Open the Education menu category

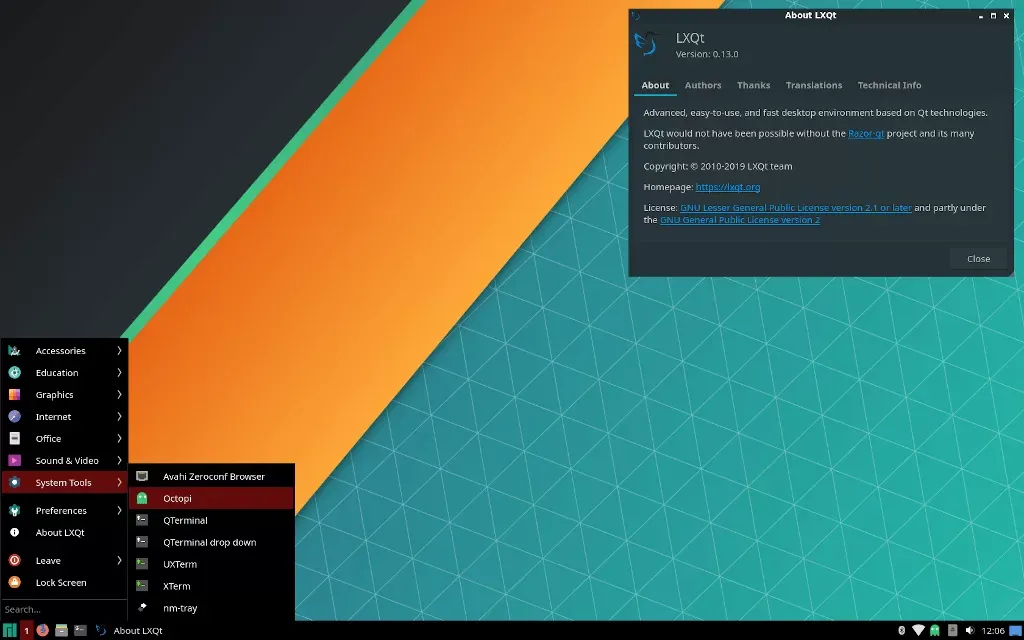(65, 372)
